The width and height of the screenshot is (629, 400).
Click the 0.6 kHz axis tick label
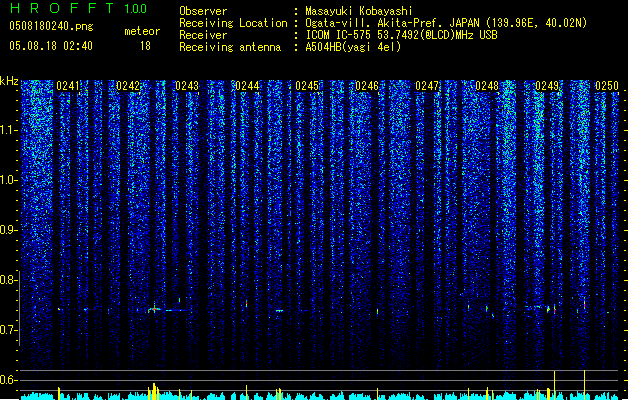coord(8,380)
